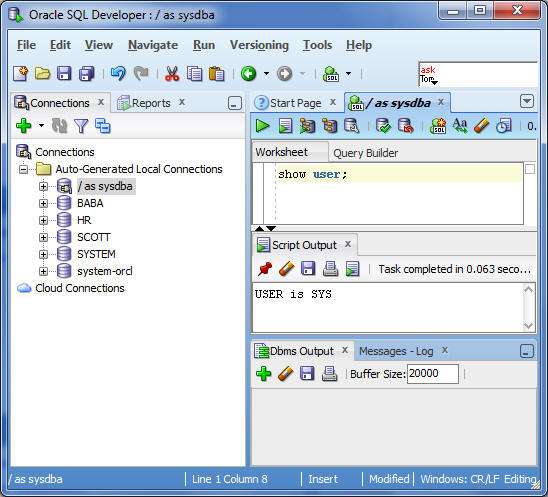Screen dimensions: 548x497
Task: Click the To Upper/Lower/InitCap Aa icon
Action: click(460, 126)
